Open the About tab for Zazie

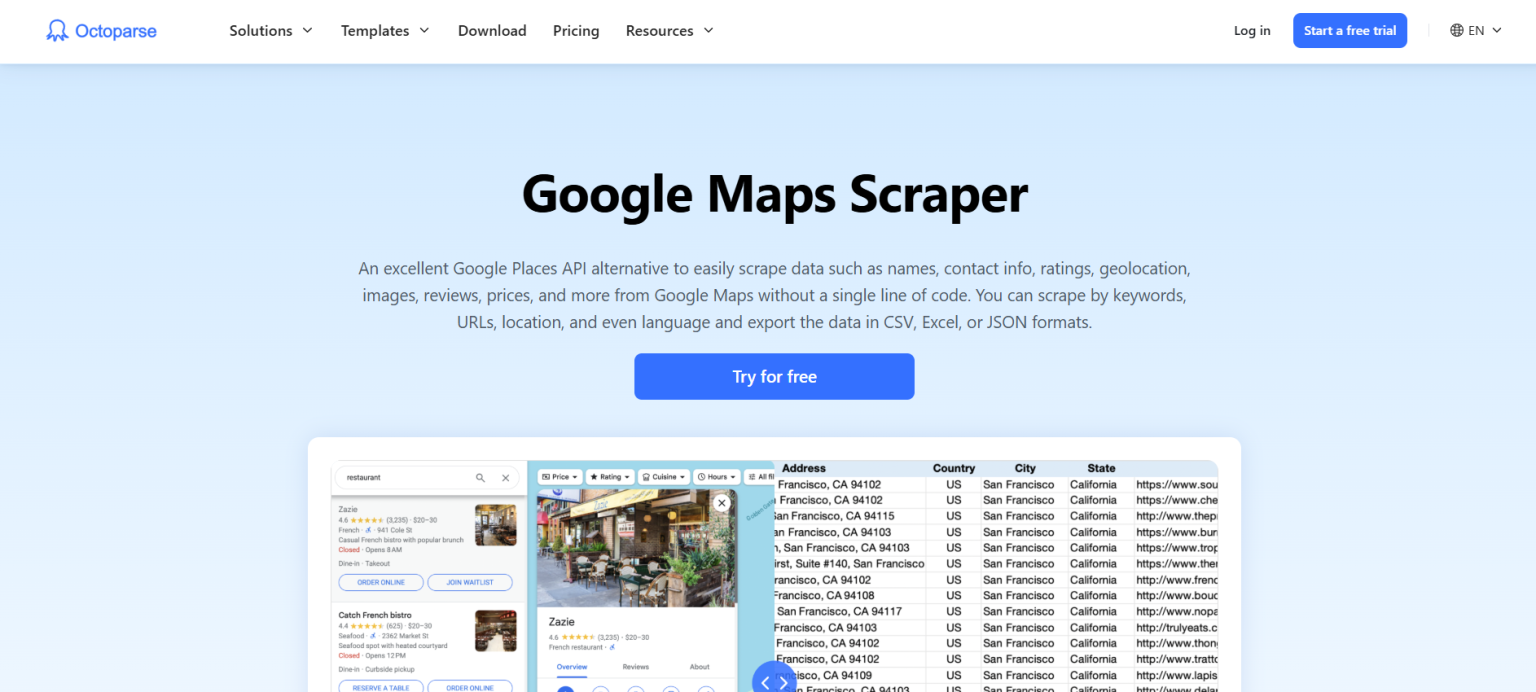tap(699, 666)
